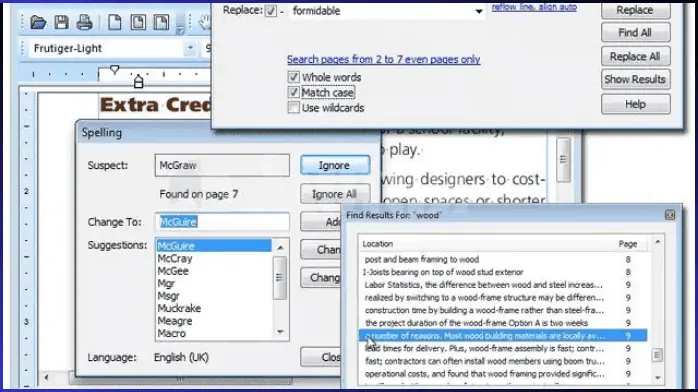The height and width of the screenshot is (392, 698).
Task: Close the Find Results window
Action: click(x=670, y=215)
